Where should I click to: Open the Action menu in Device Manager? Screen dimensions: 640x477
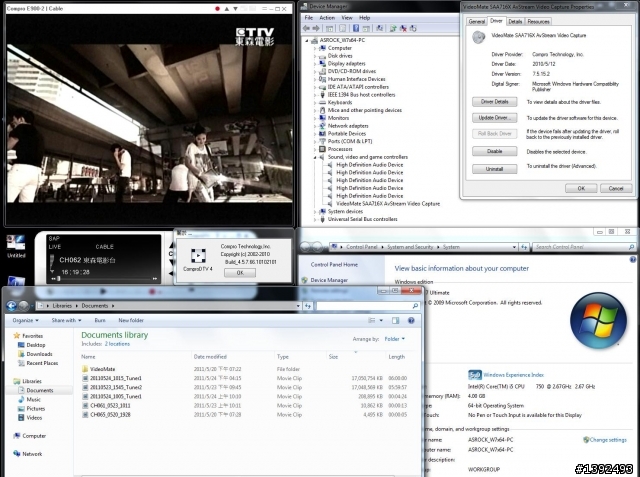(x=327, y=18)
